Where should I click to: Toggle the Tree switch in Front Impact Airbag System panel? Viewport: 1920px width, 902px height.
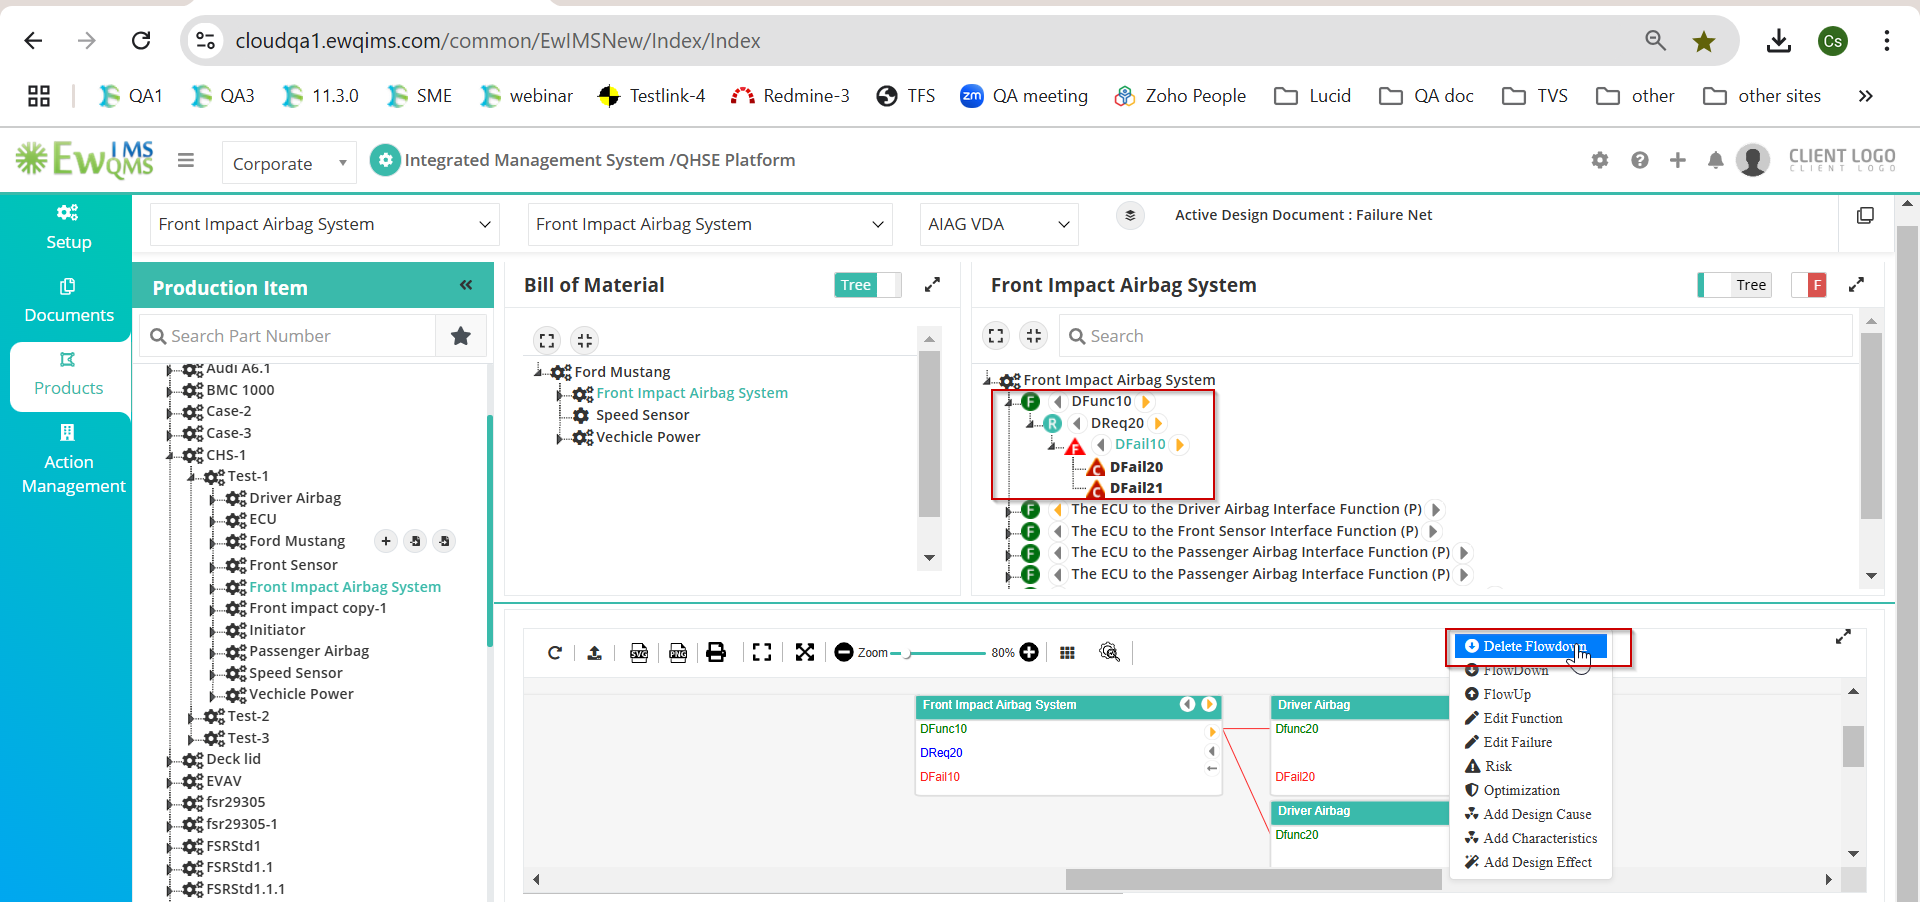[x=1735, y=285]
